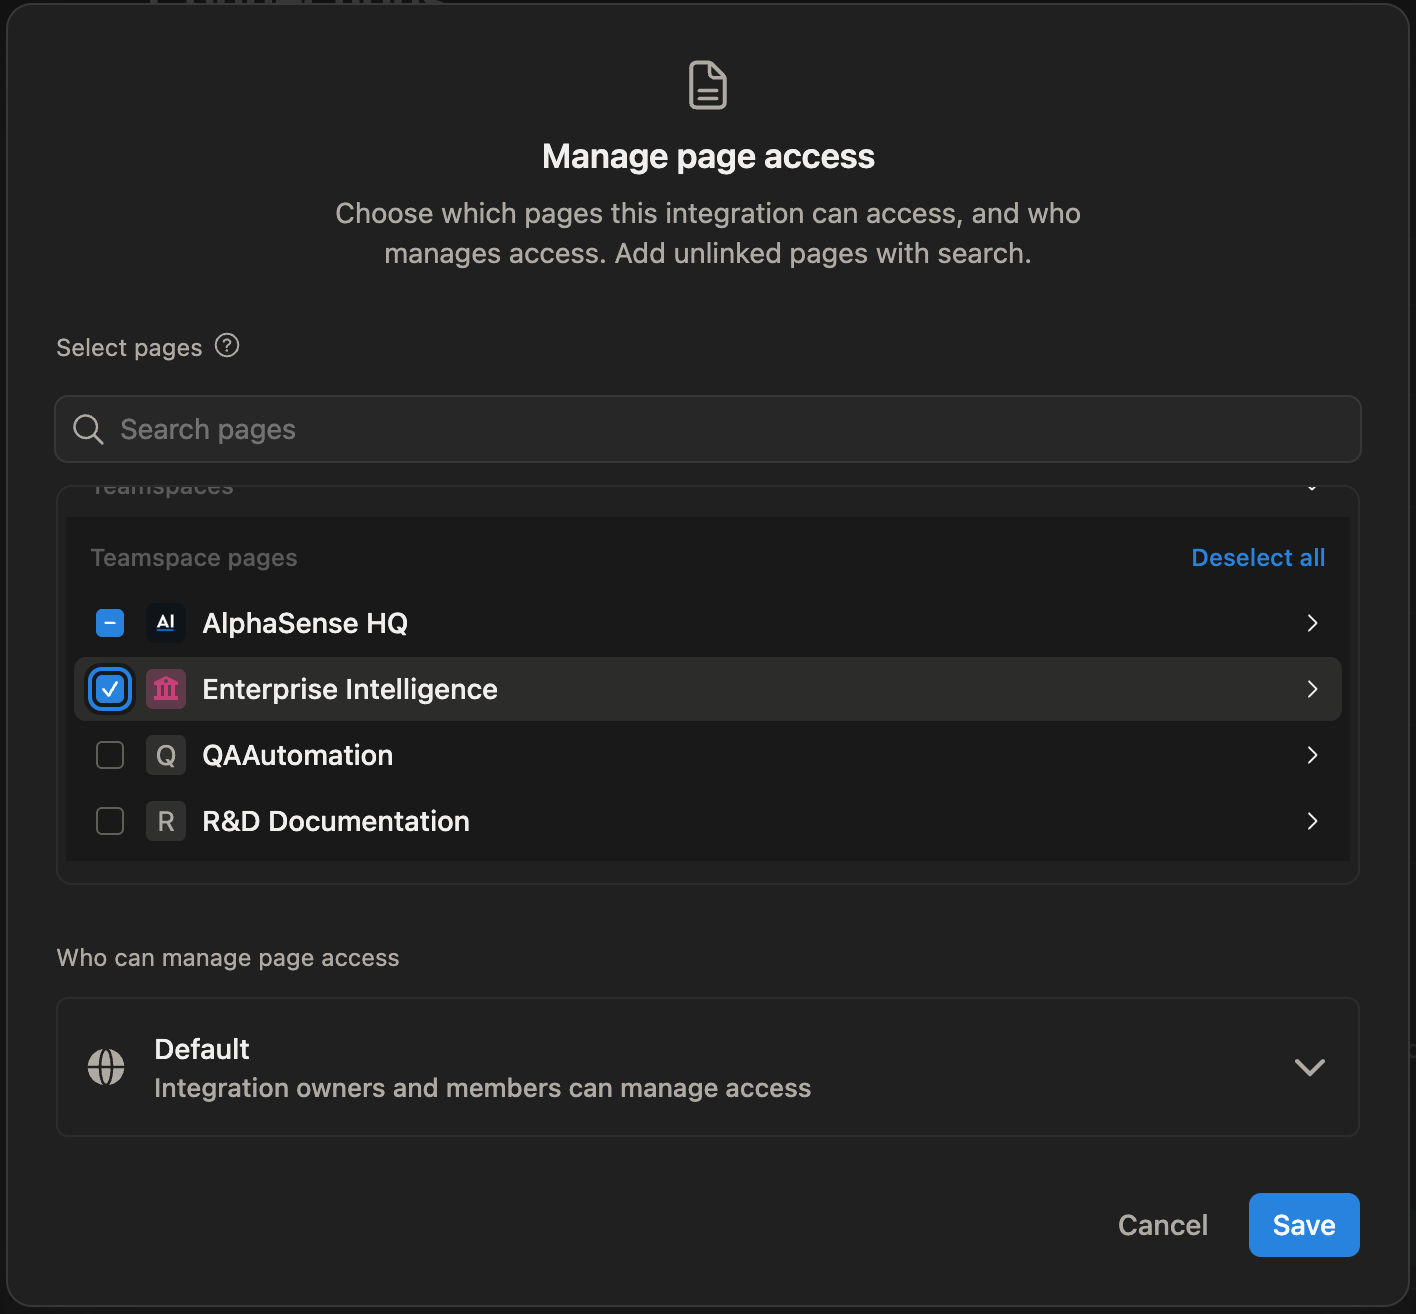
Task: Click the globe icon next to Default
Action: click(106, 1067)
